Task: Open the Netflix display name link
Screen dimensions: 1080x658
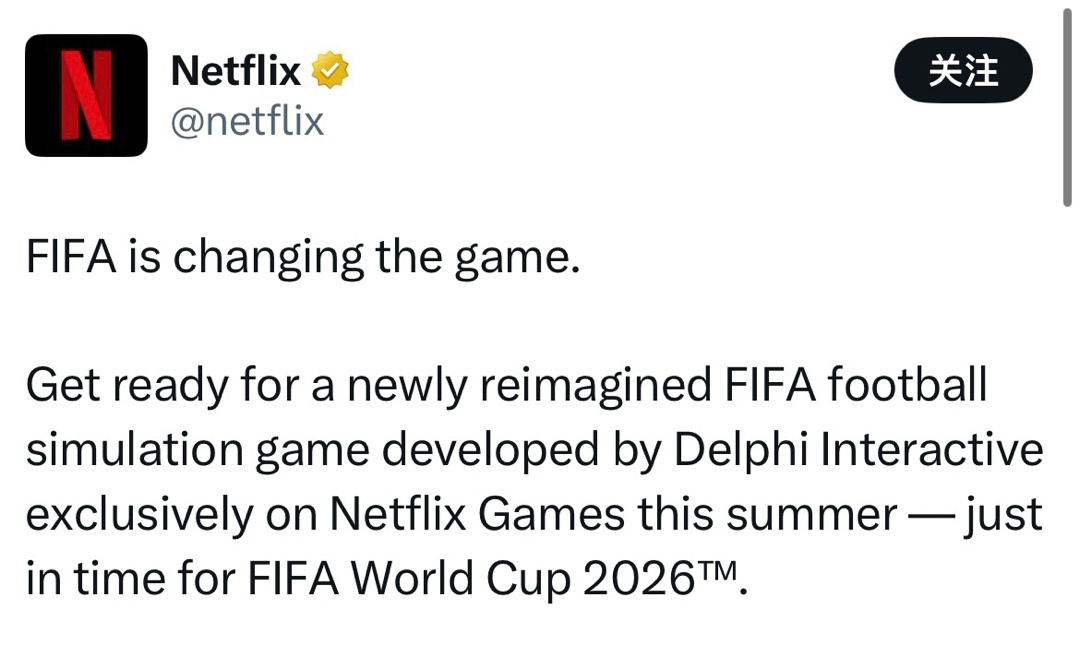Action: [235, 71]
